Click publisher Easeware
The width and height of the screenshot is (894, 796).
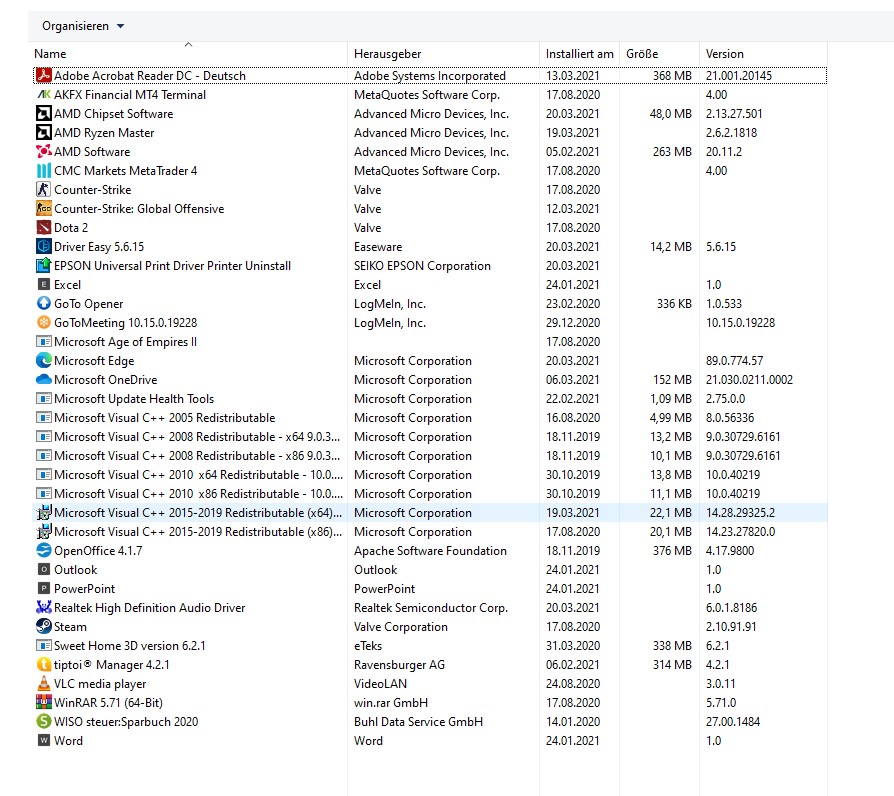377,247
